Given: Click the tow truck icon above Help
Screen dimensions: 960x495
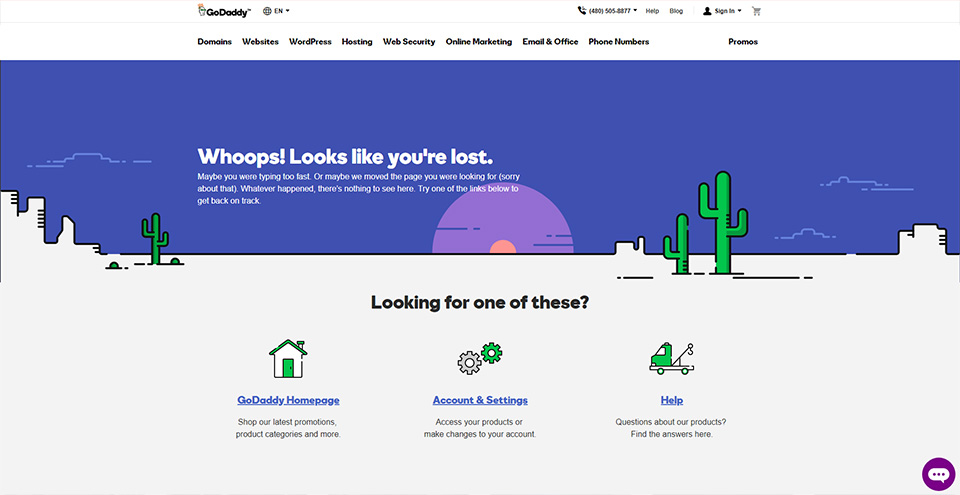Looking at the screenshot, I should (672, 359).
